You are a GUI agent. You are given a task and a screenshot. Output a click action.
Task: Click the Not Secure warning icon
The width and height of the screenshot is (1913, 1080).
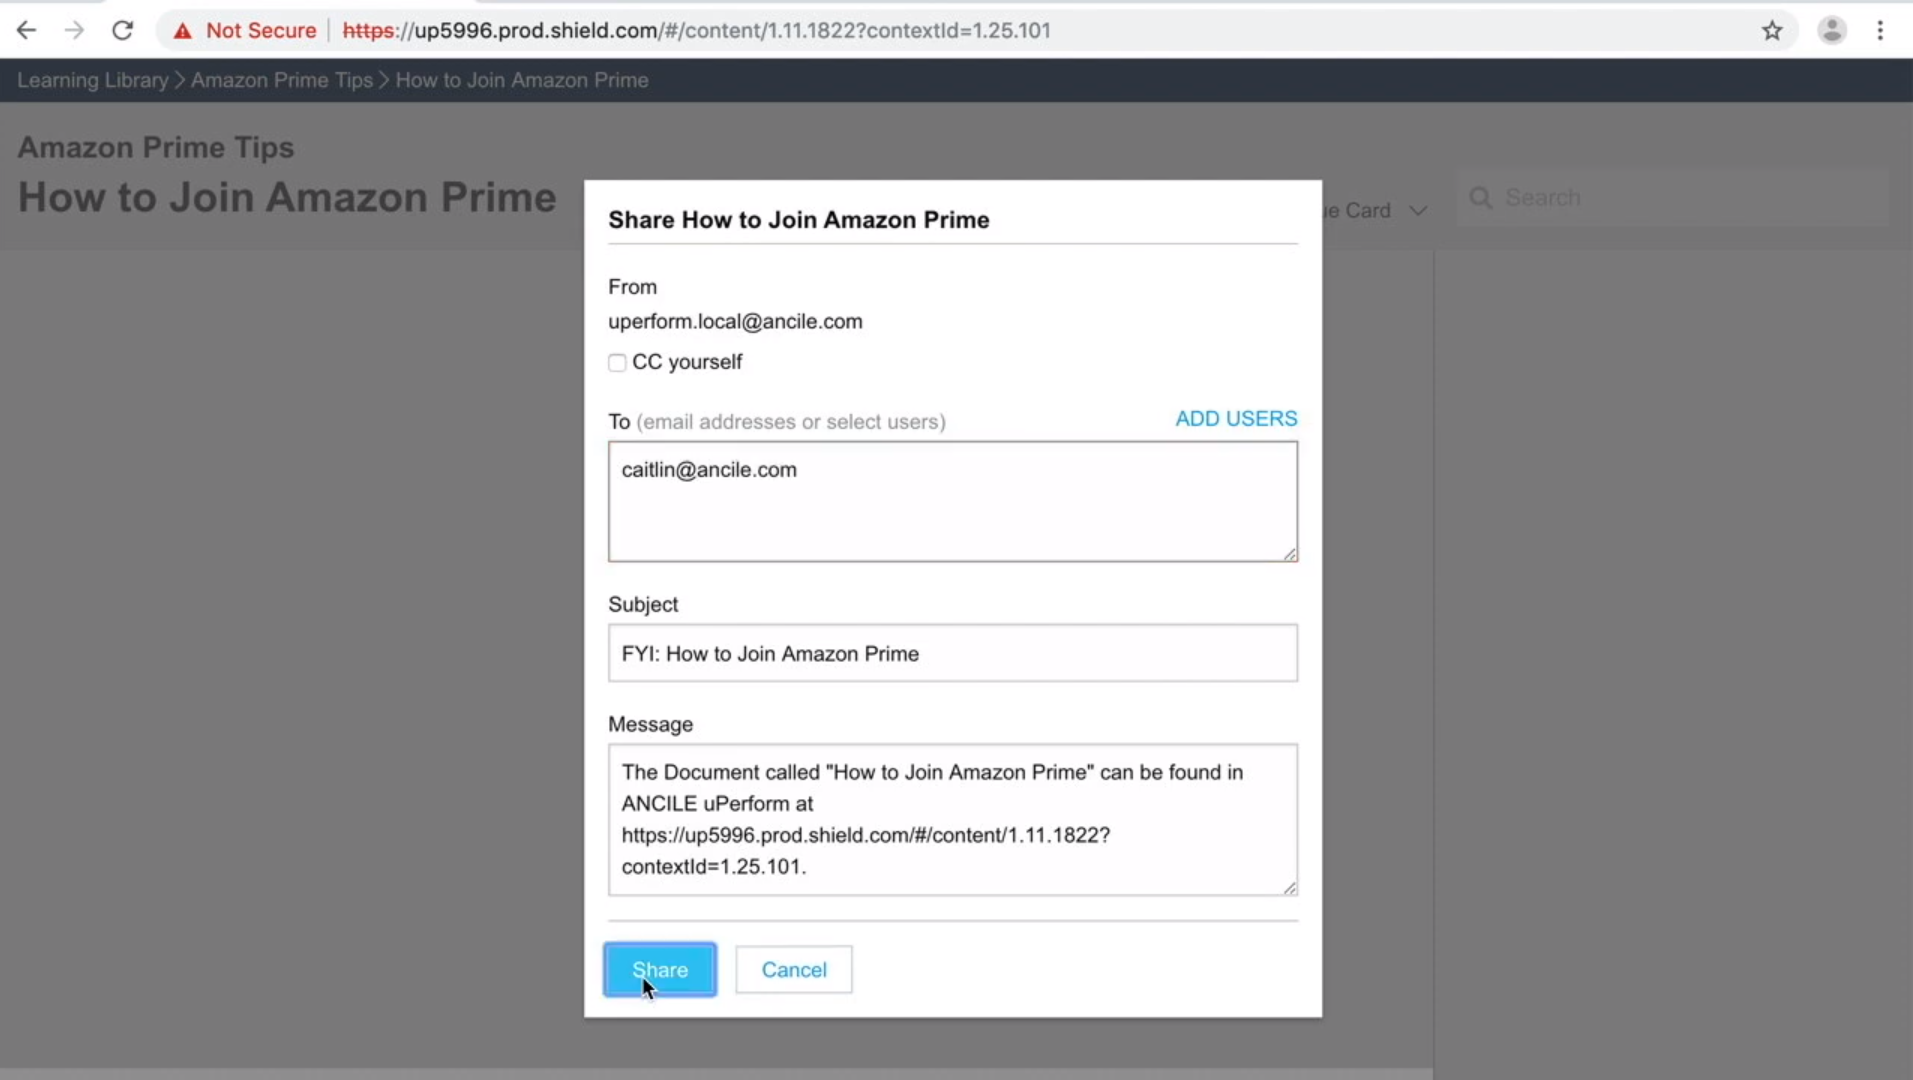pos(182,31)
